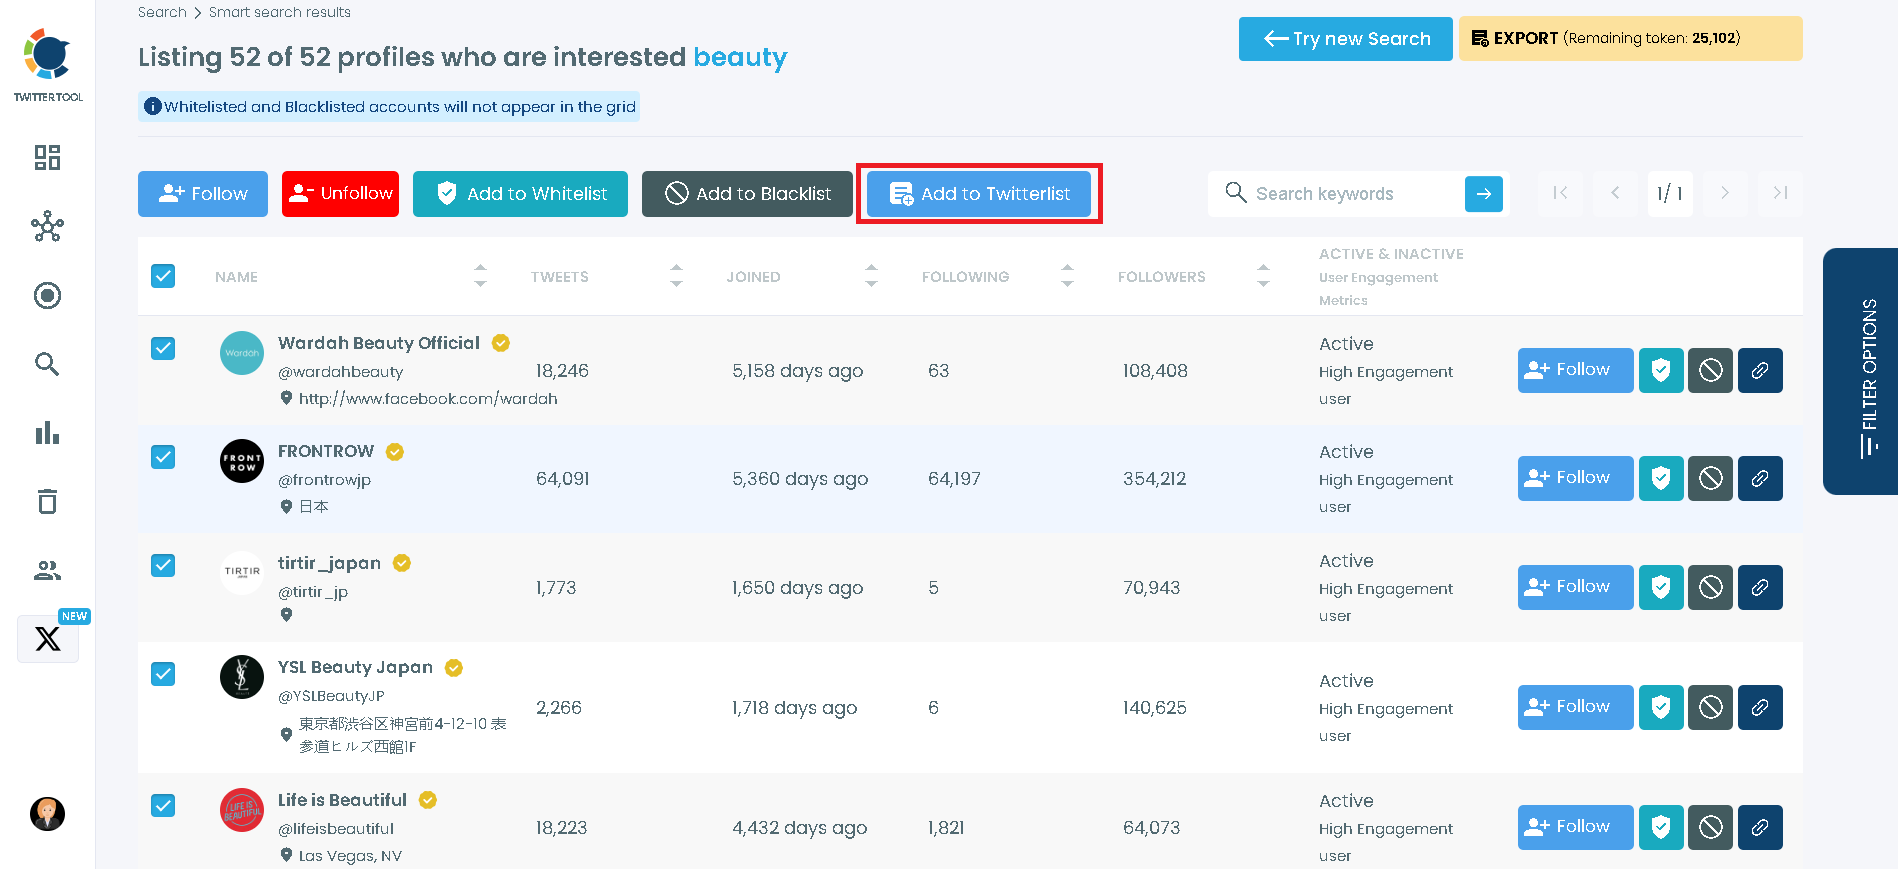1898x869 pixels.
Task: Open the new X icon in sidebar
Action: point(48,638)
